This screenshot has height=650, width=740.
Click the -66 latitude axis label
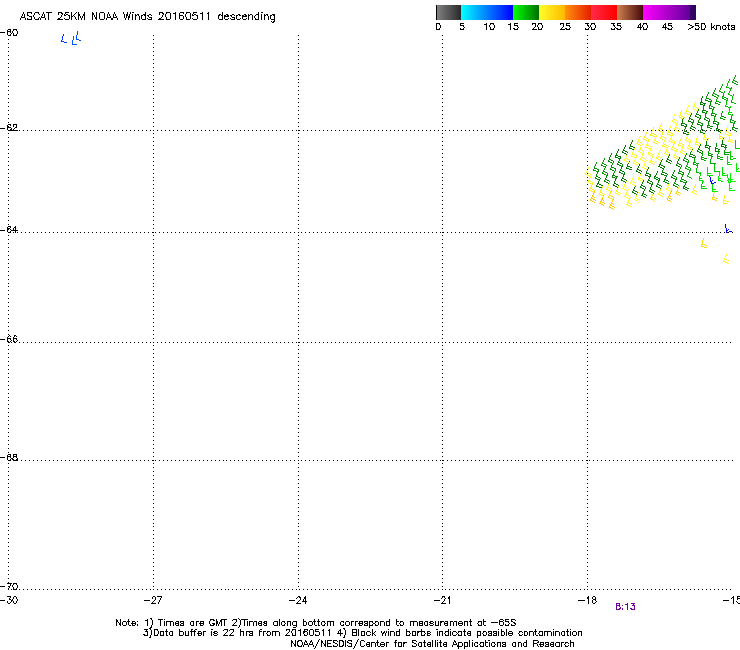tap(9, 339)
